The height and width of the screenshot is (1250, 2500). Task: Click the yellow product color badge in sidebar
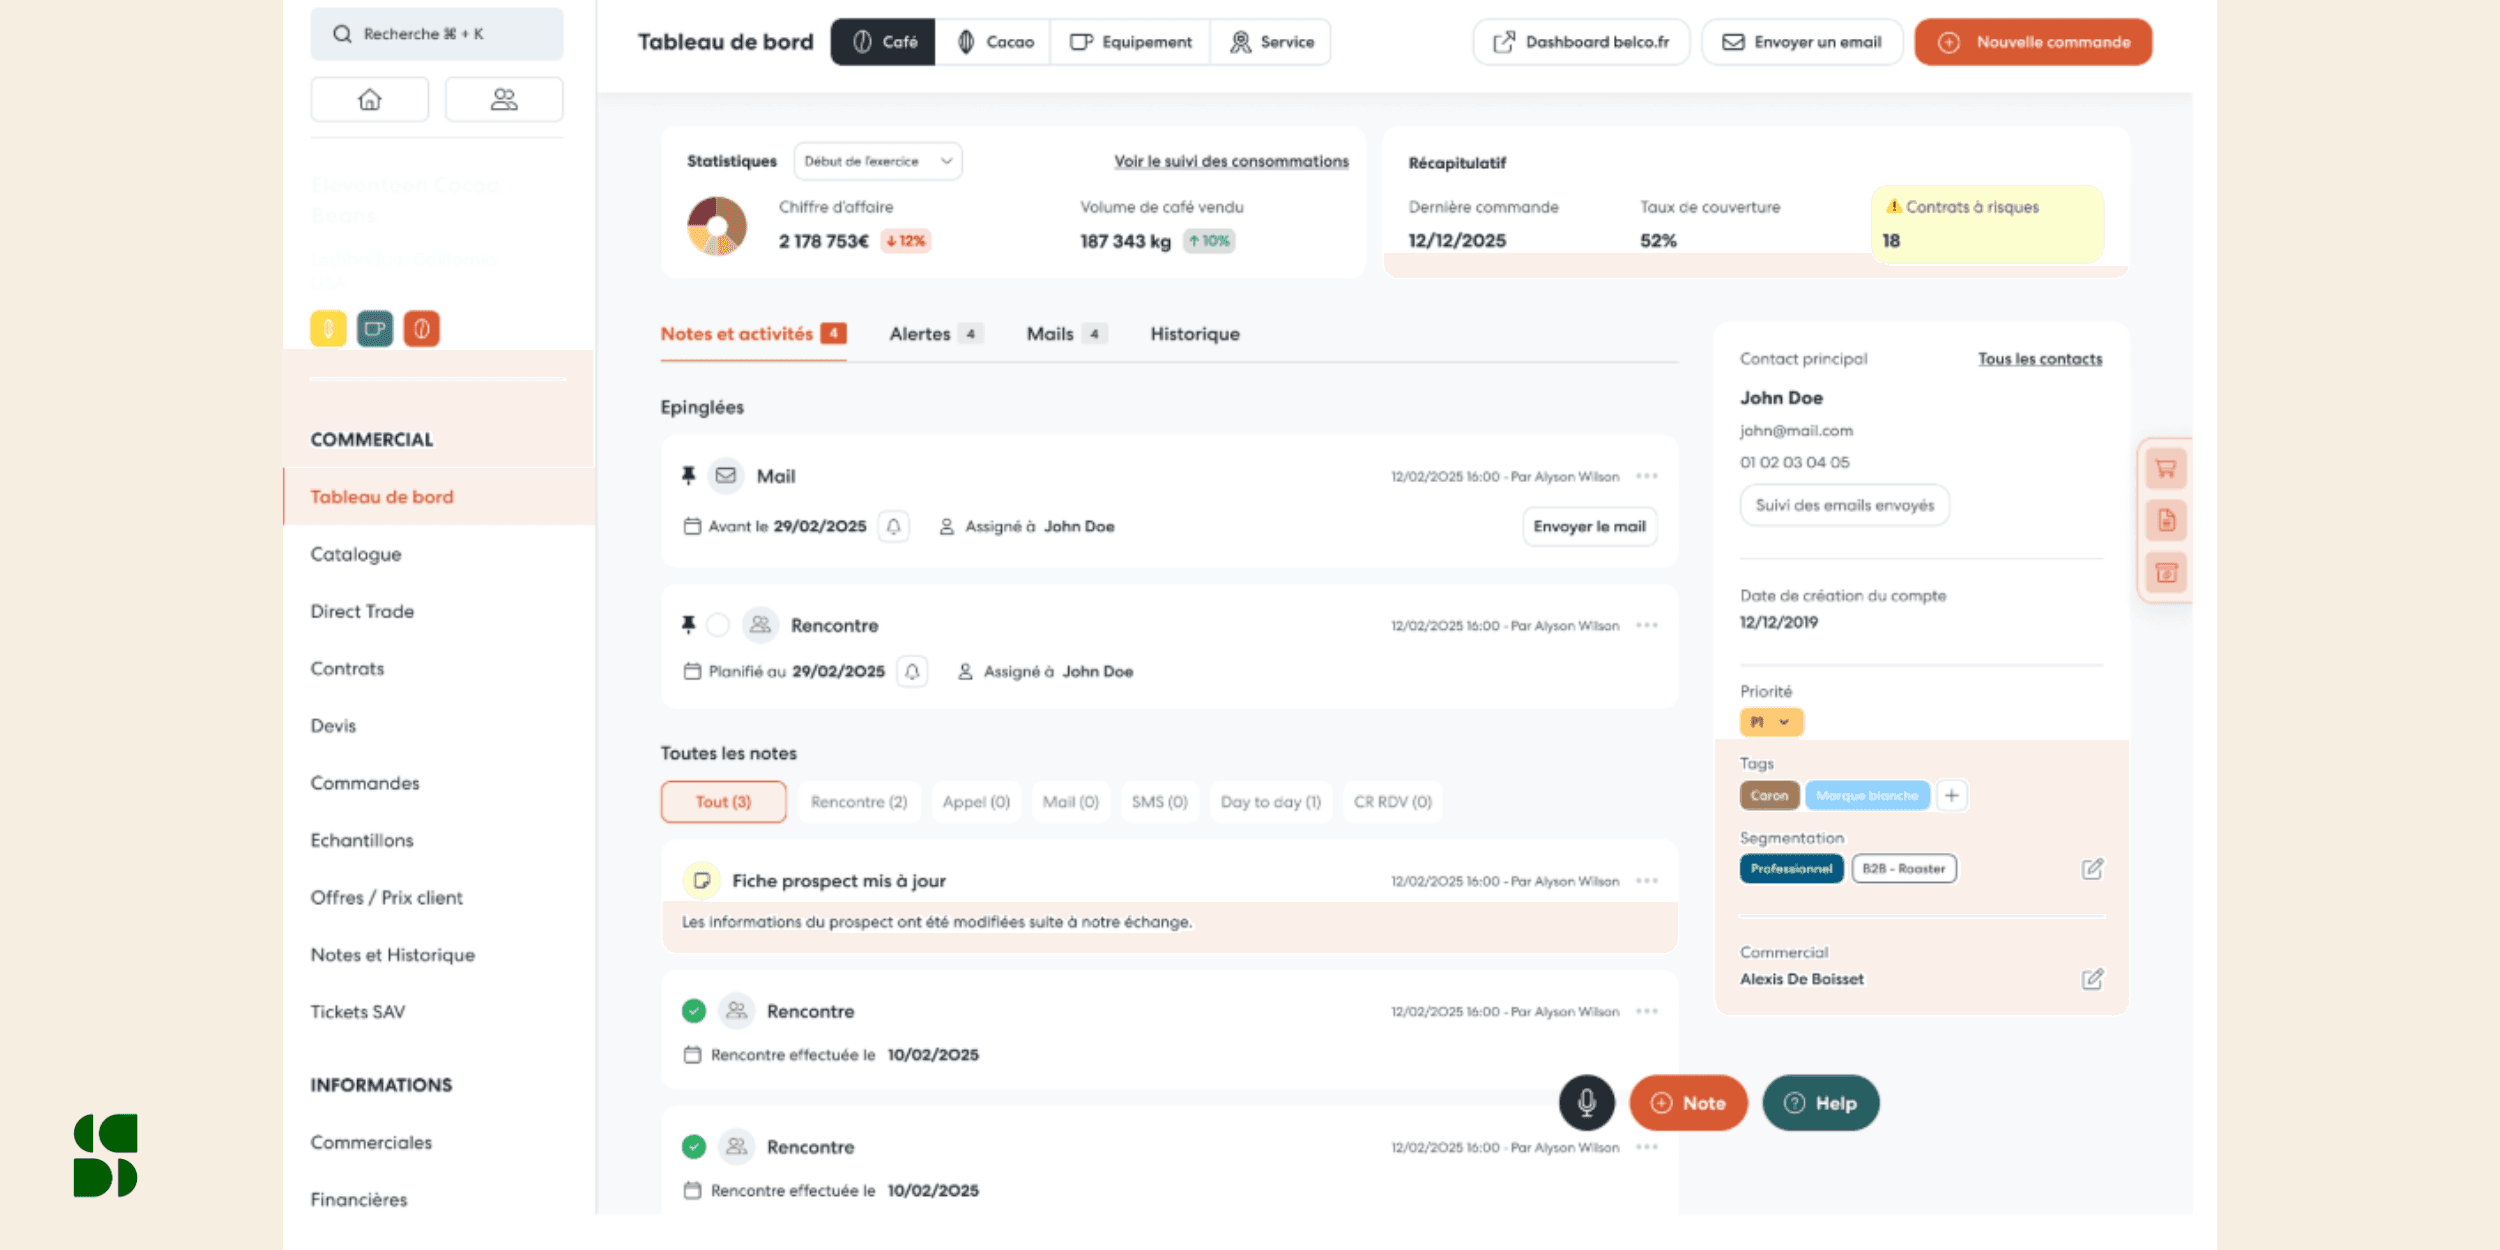[328, 328]
